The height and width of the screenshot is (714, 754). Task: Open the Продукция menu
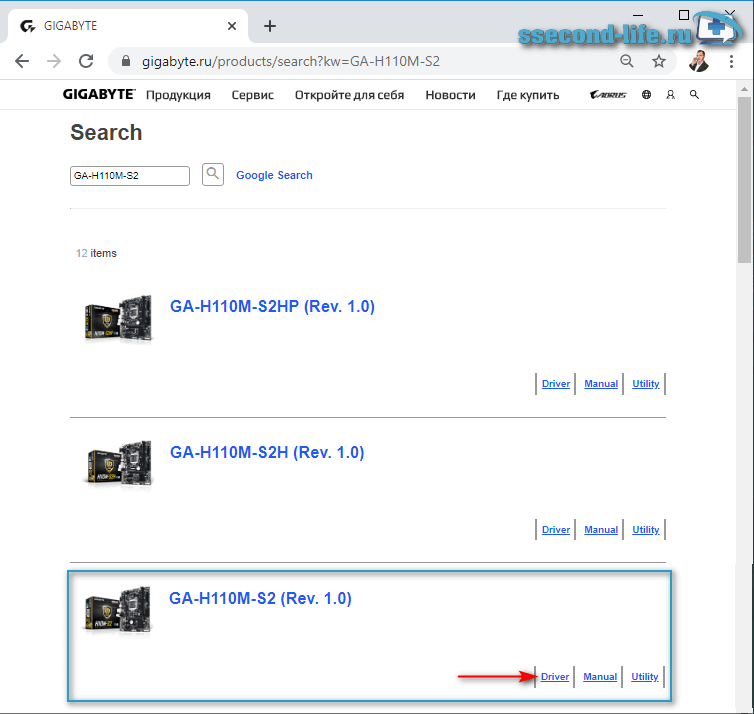178,95
